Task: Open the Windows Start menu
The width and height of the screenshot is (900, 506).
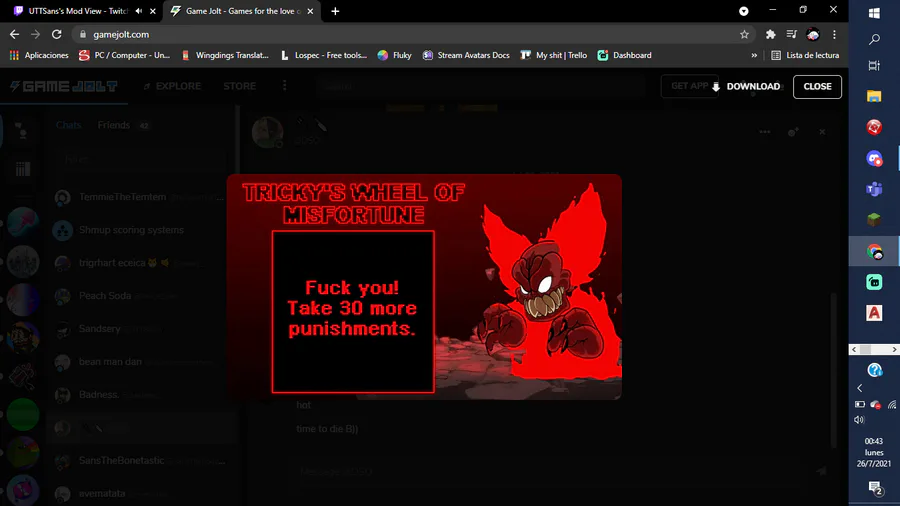Action: [x=874, y=12]
